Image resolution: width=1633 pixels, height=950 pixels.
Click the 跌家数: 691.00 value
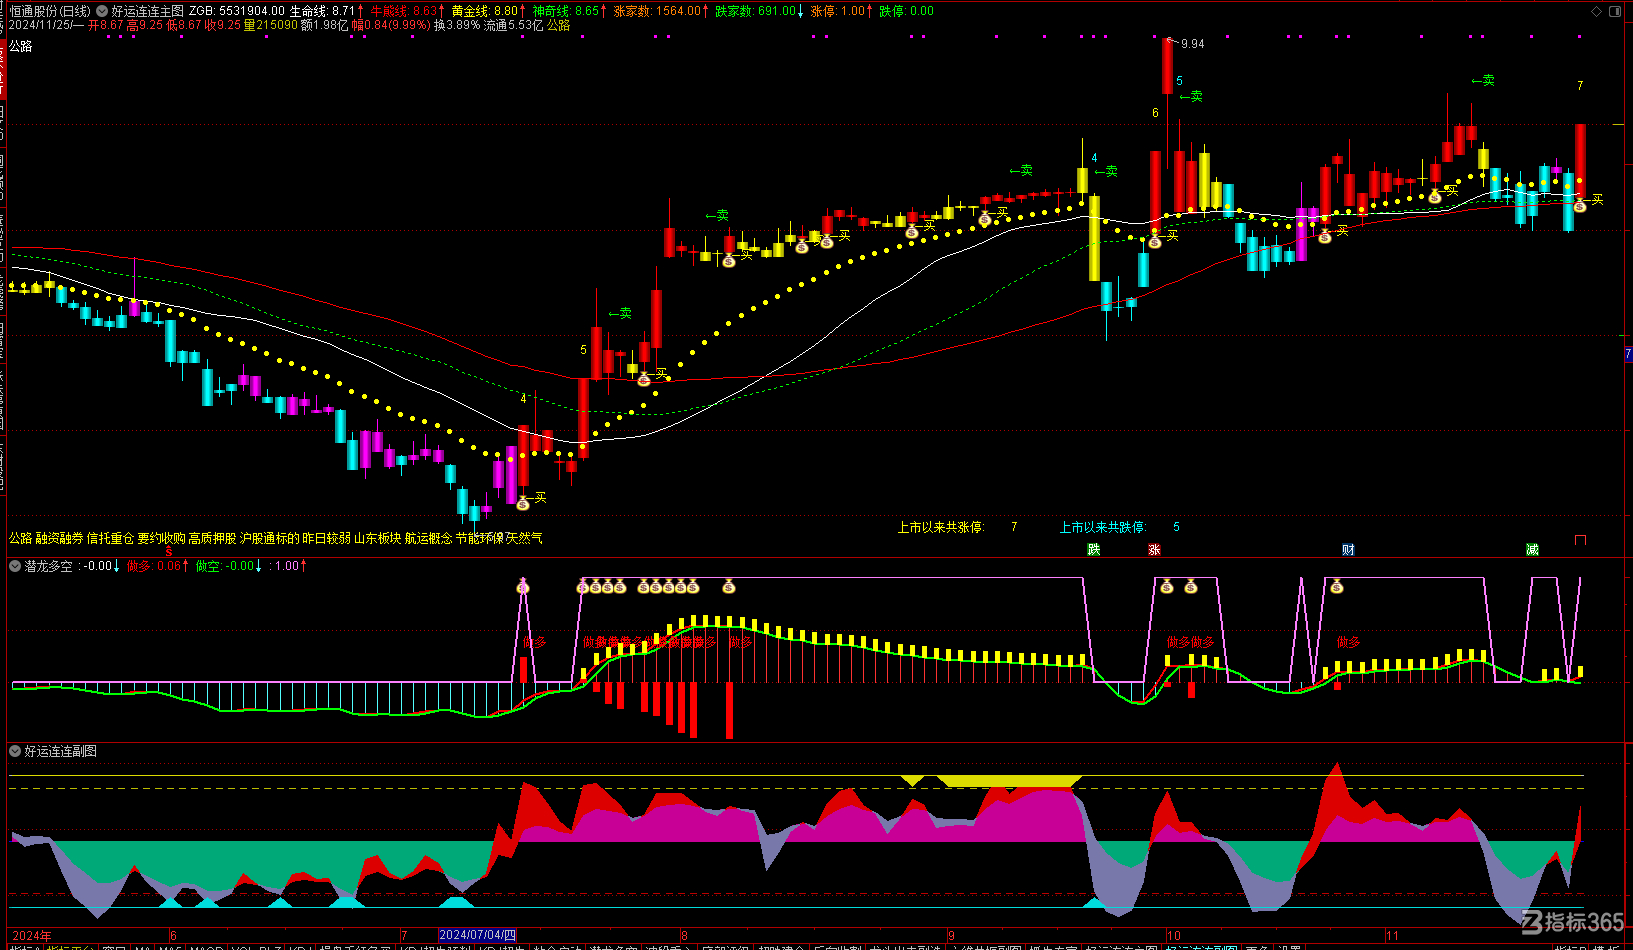coord(756,11)
